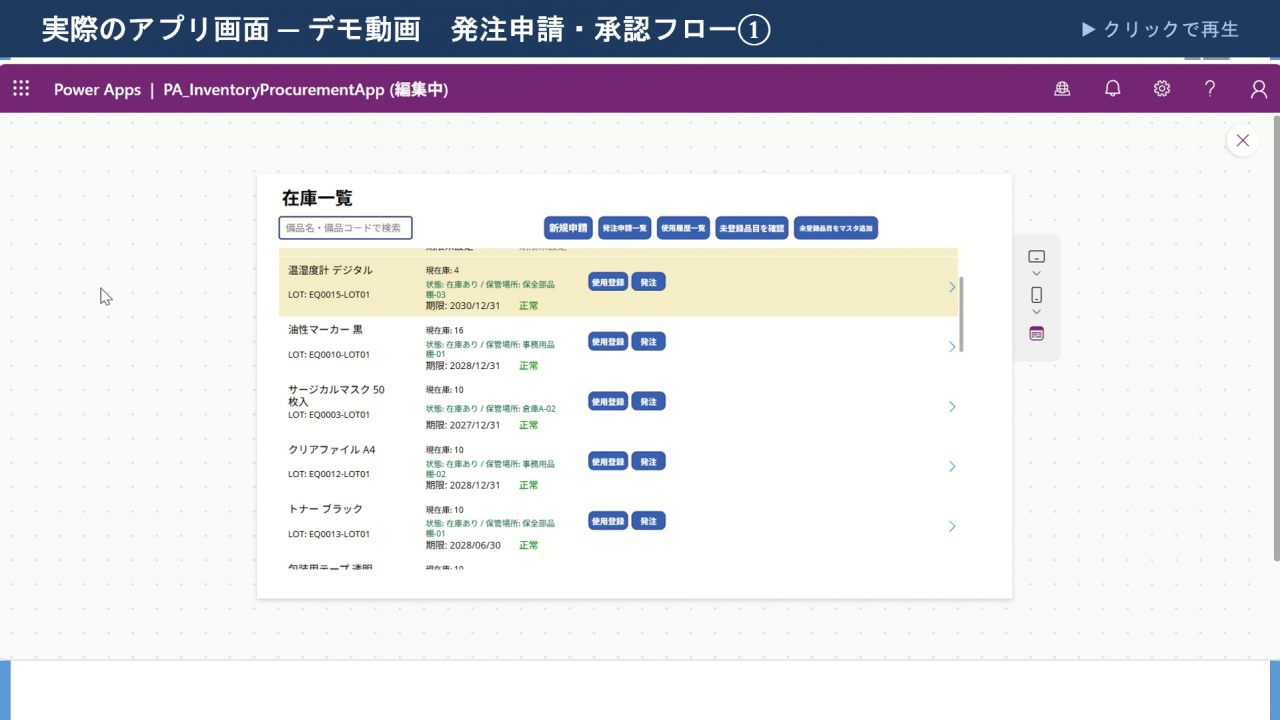Click 発注 for トナー ブラック

pos(648,521)
